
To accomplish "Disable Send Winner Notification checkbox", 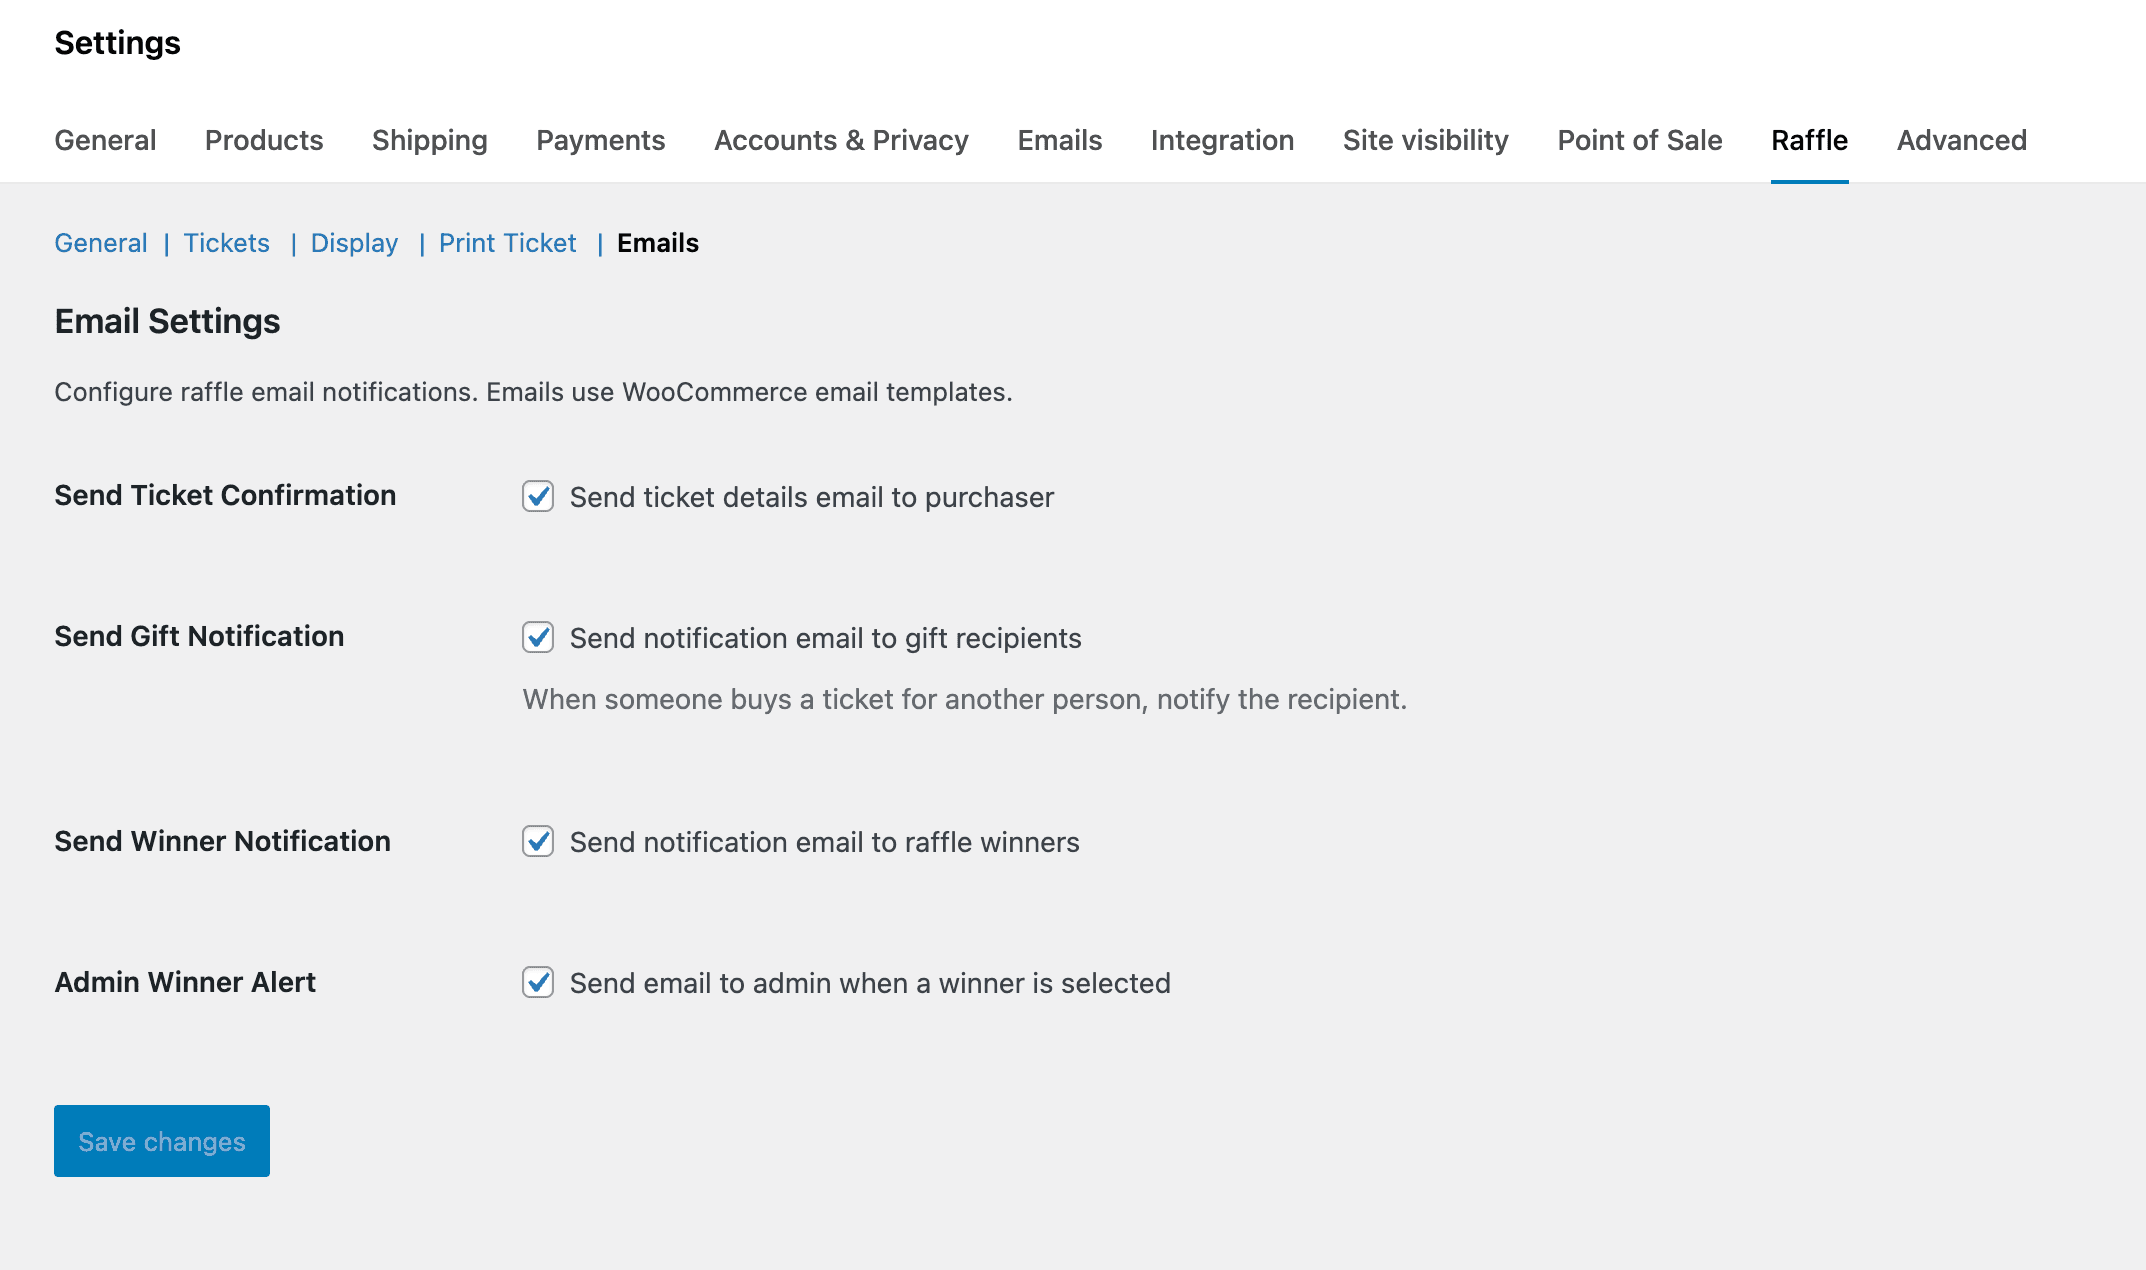I will pyautogui.click(x=538, y=841).
